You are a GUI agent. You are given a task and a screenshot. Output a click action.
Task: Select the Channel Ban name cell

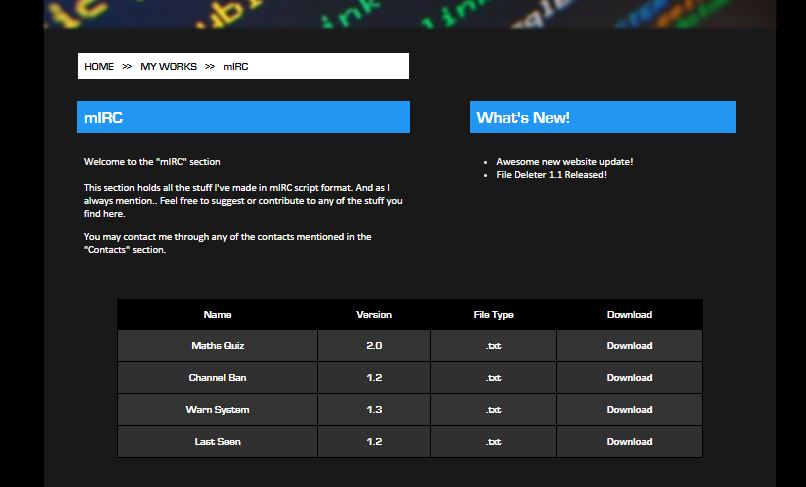pyautogui.click(x=217, y=377)
